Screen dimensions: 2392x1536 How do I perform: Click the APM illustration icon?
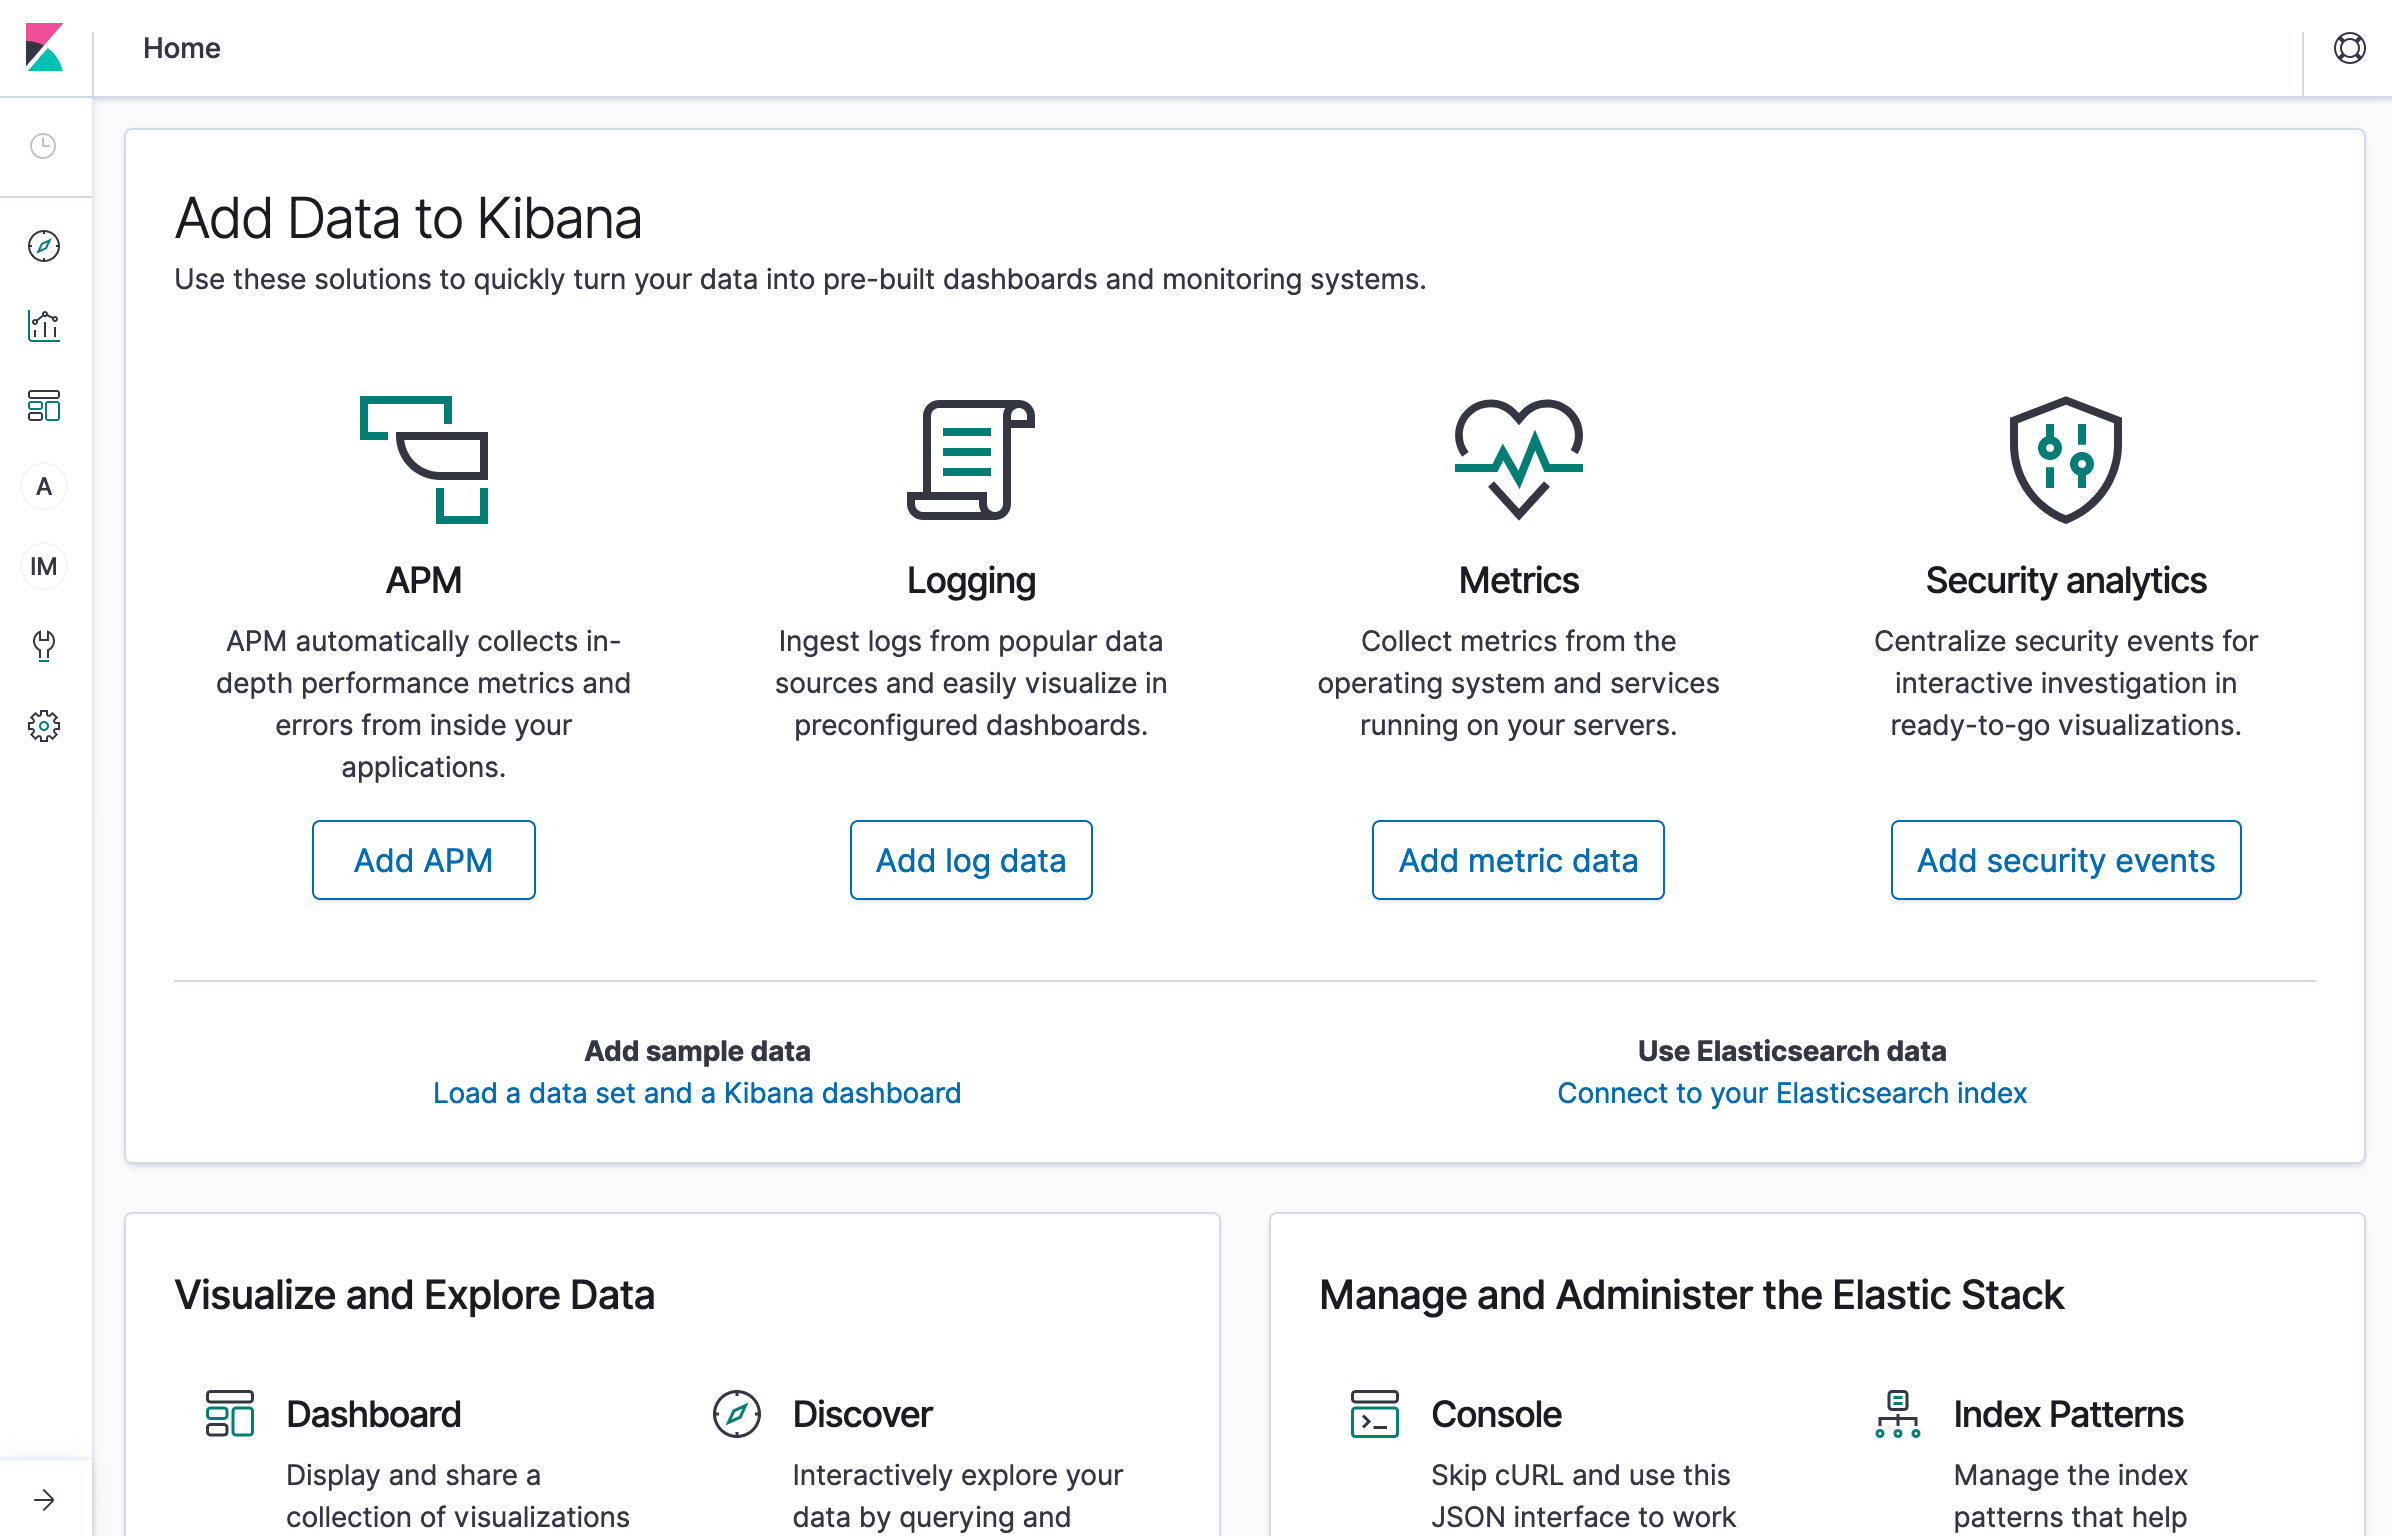pyautogui.click(x=424, y=460)
